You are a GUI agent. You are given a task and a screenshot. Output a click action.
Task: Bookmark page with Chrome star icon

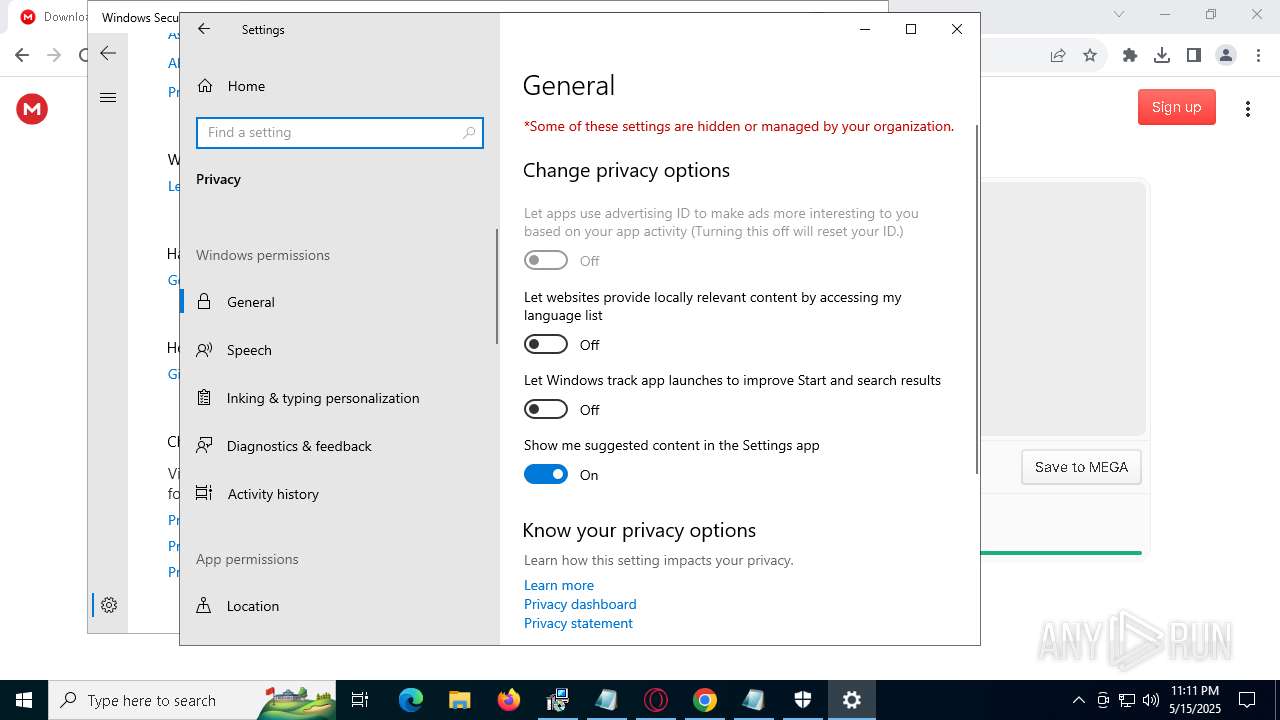pyautogui.click(x=1090, y=56)
